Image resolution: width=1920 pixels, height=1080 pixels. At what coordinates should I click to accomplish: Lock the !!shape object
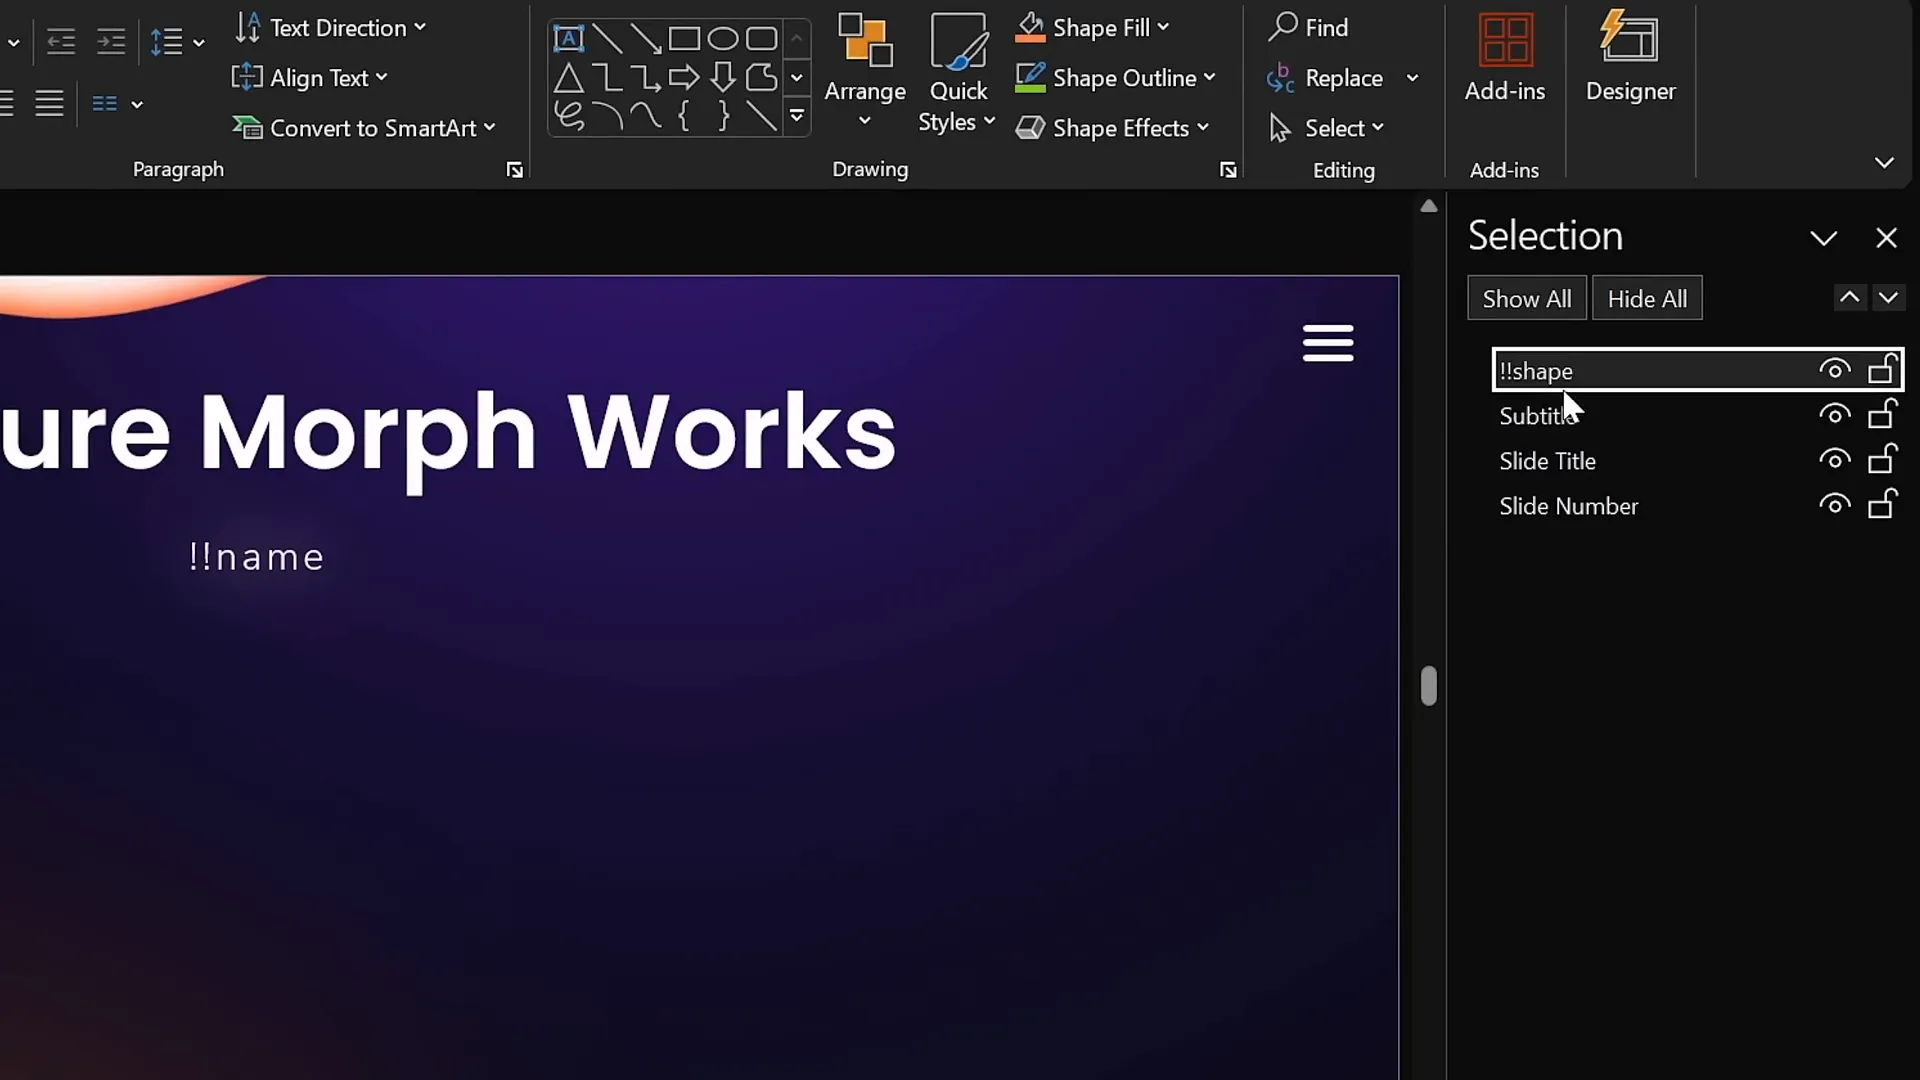coord(1882,369)
